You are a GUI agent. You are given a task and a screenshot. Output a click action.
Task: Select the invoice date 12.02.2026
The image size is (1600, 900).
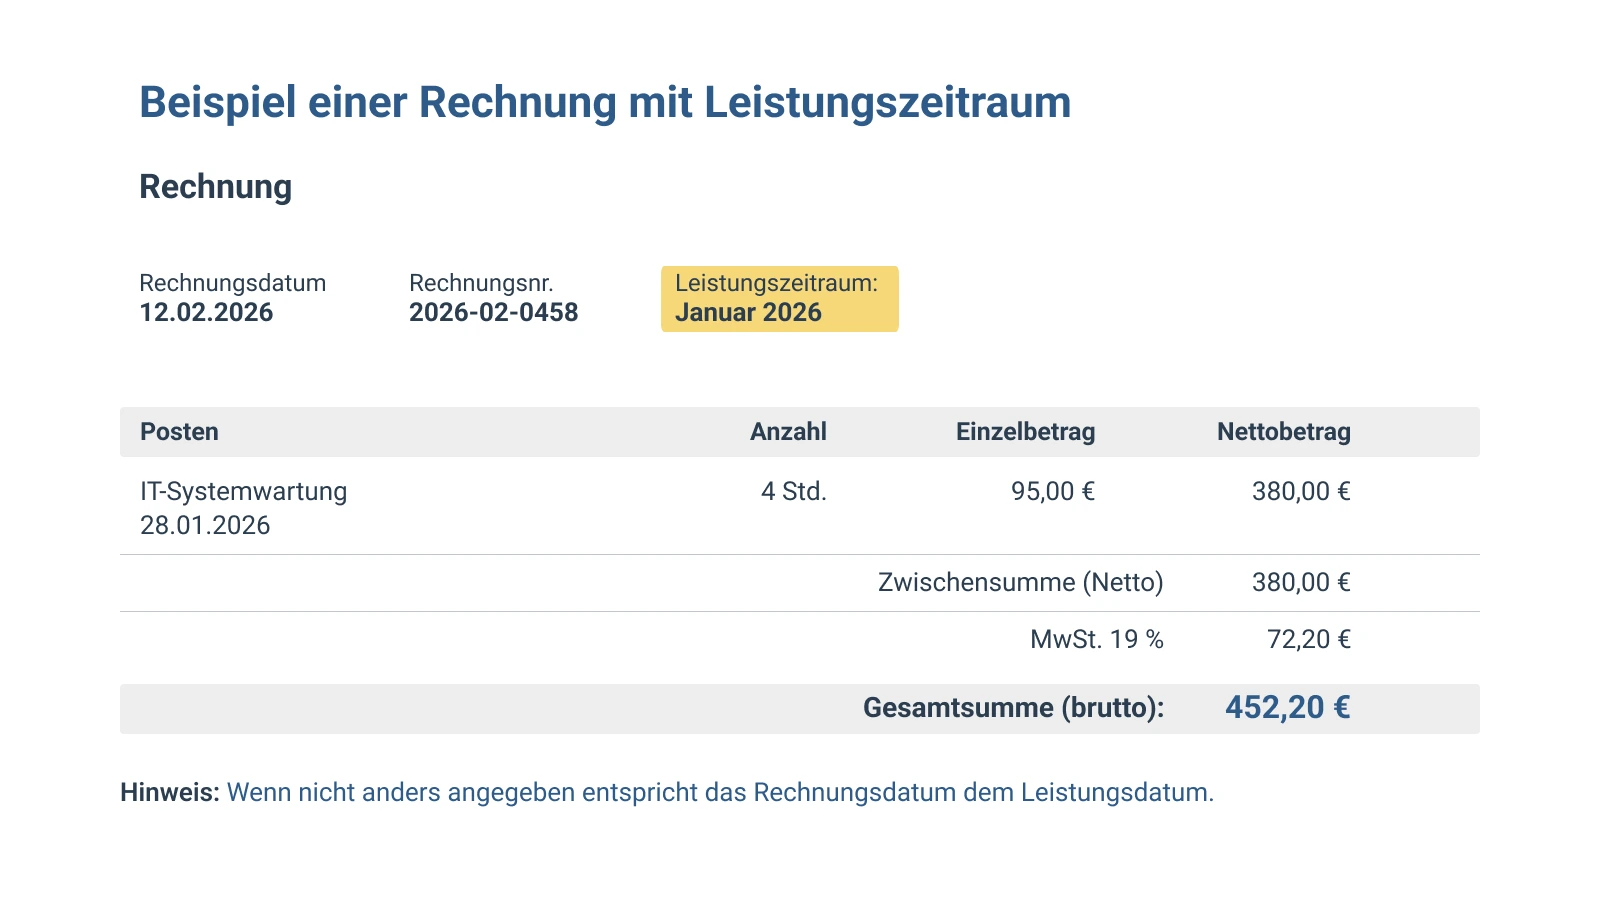click(x=205, y=312)
